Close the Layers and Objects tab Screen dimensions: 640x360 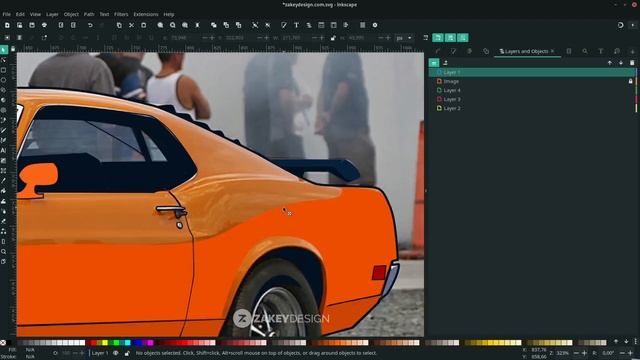point(552,51)
